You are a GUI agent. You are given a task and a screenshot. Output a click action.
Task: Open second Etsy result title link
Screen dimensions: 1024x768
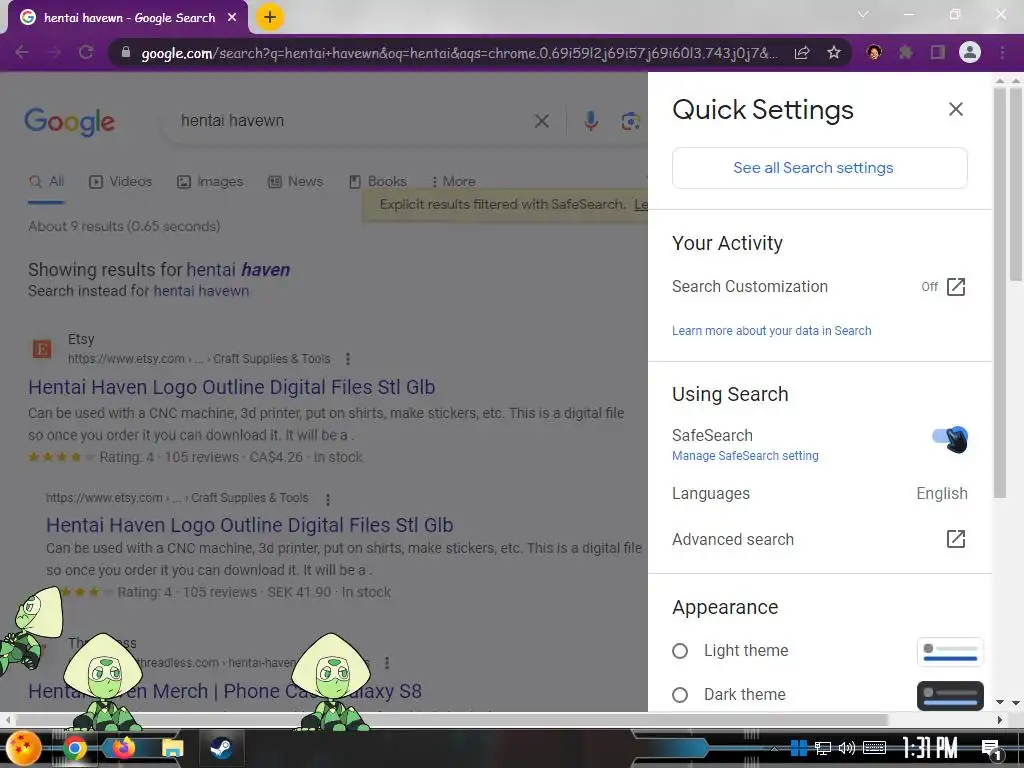pyautogui.click(x=249, y=525)
